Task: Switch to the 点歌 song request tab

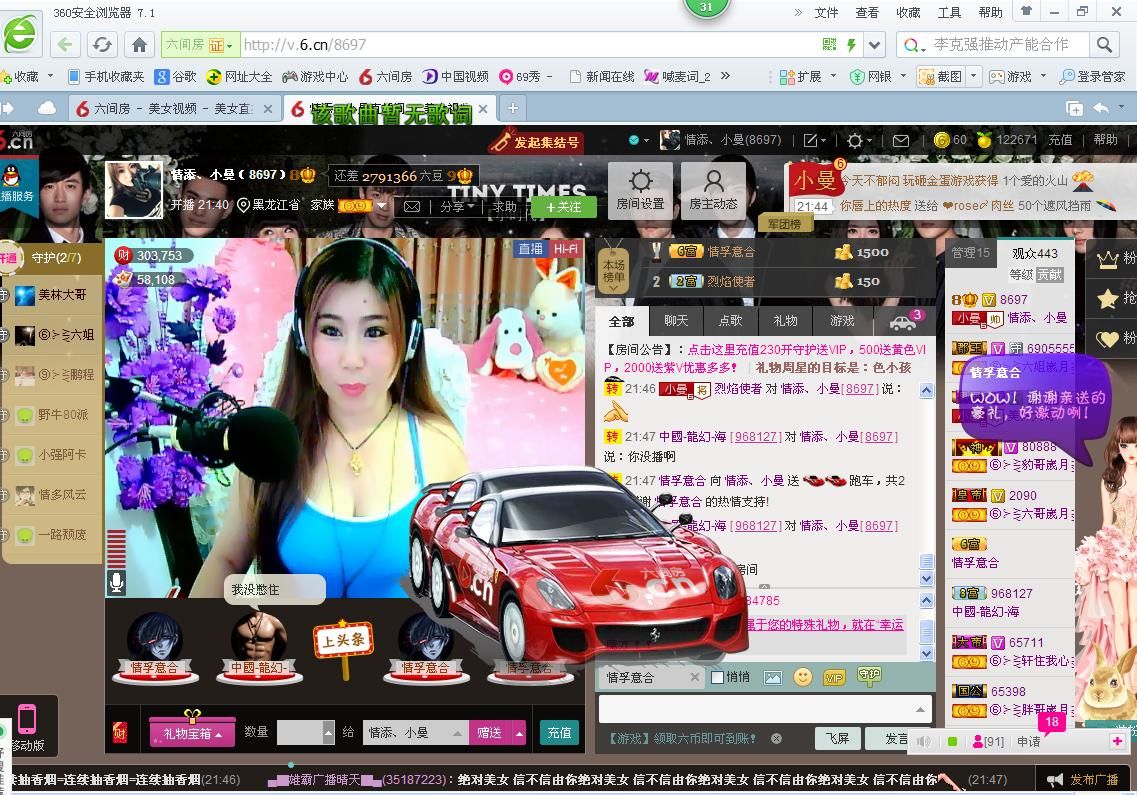Action: pyautogui.click(x=730, y=321)
